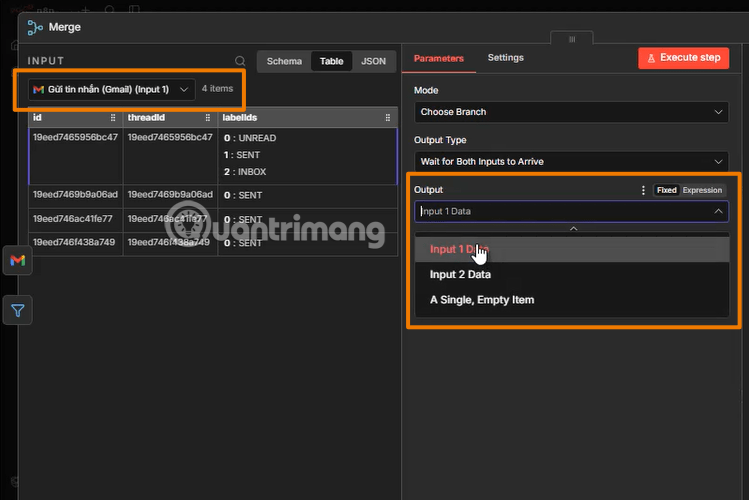Open the Settings tab
The width and height of the screenshot is (749, 500).
[x=505, y=58]
